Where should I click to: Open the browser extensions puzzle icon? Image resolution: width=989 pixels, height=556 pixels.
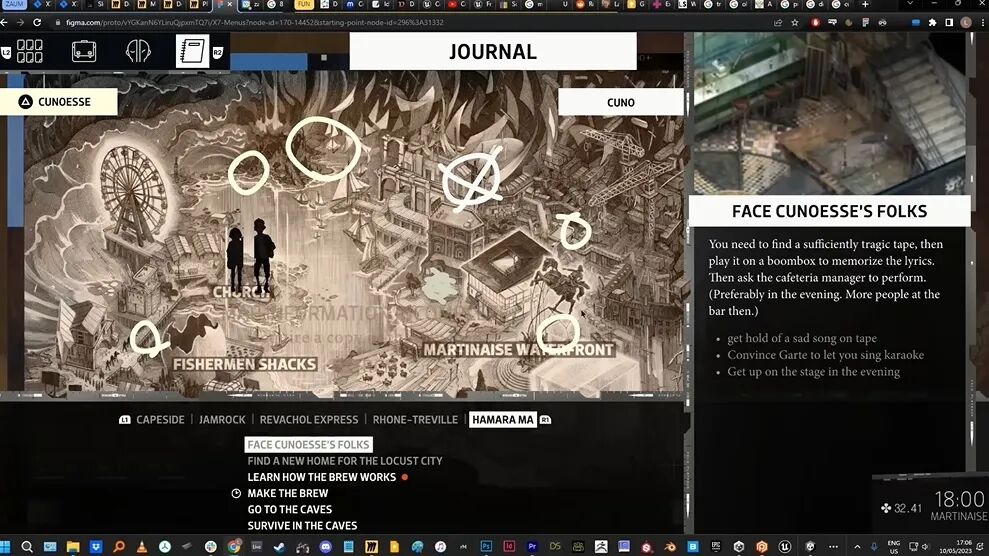coord(932,23)
